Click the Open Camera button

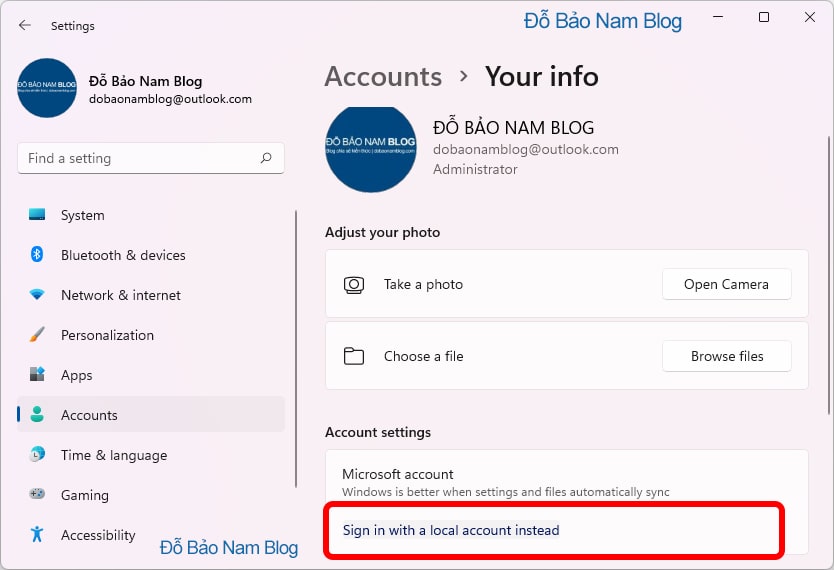tap(727, 284)
